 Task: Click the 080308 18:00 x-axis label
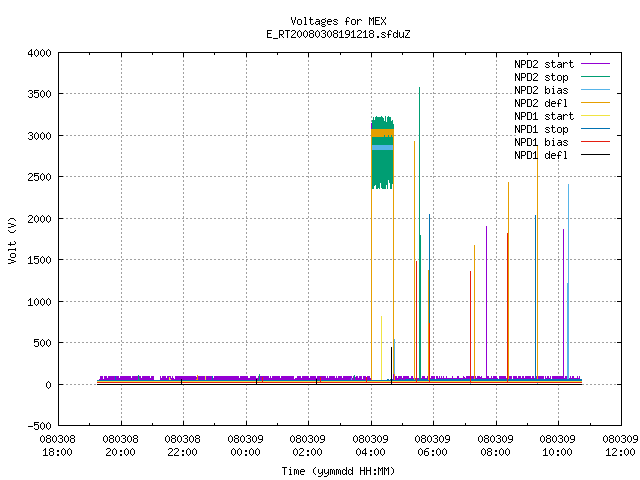(x=58, y=445)
